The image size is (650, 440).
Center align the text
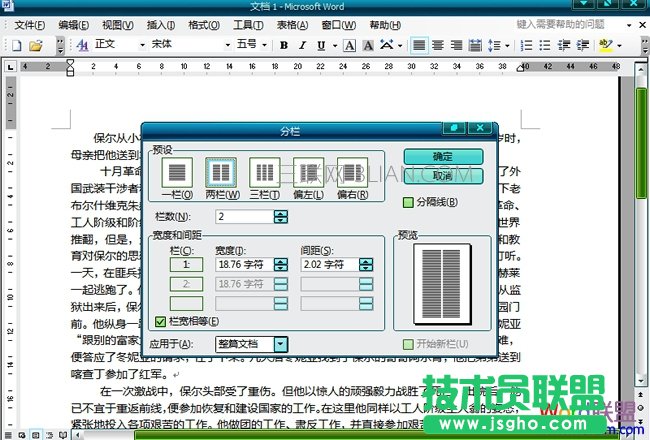tap(438, 45)
